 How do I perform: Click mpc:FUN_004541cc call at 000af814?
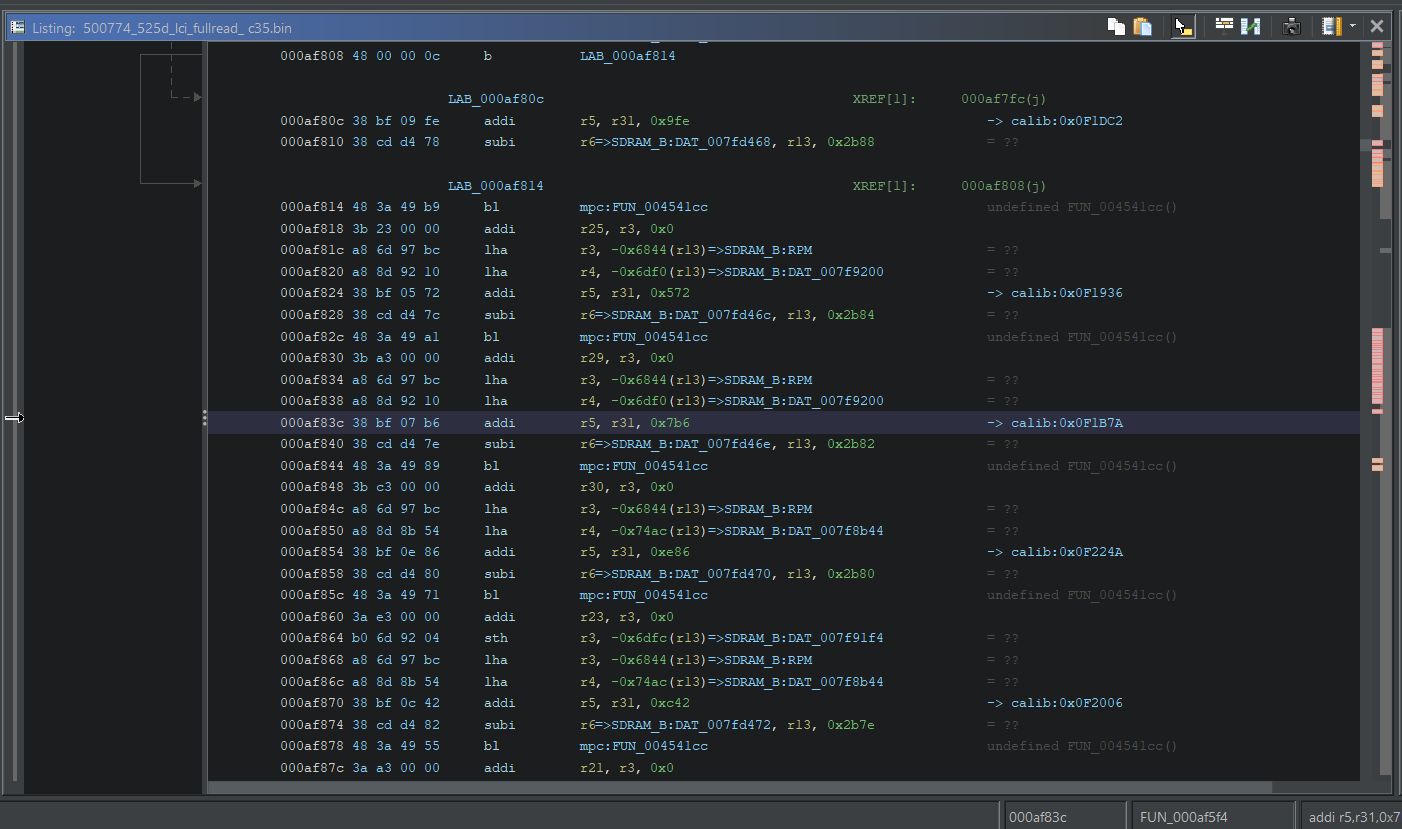643,207
